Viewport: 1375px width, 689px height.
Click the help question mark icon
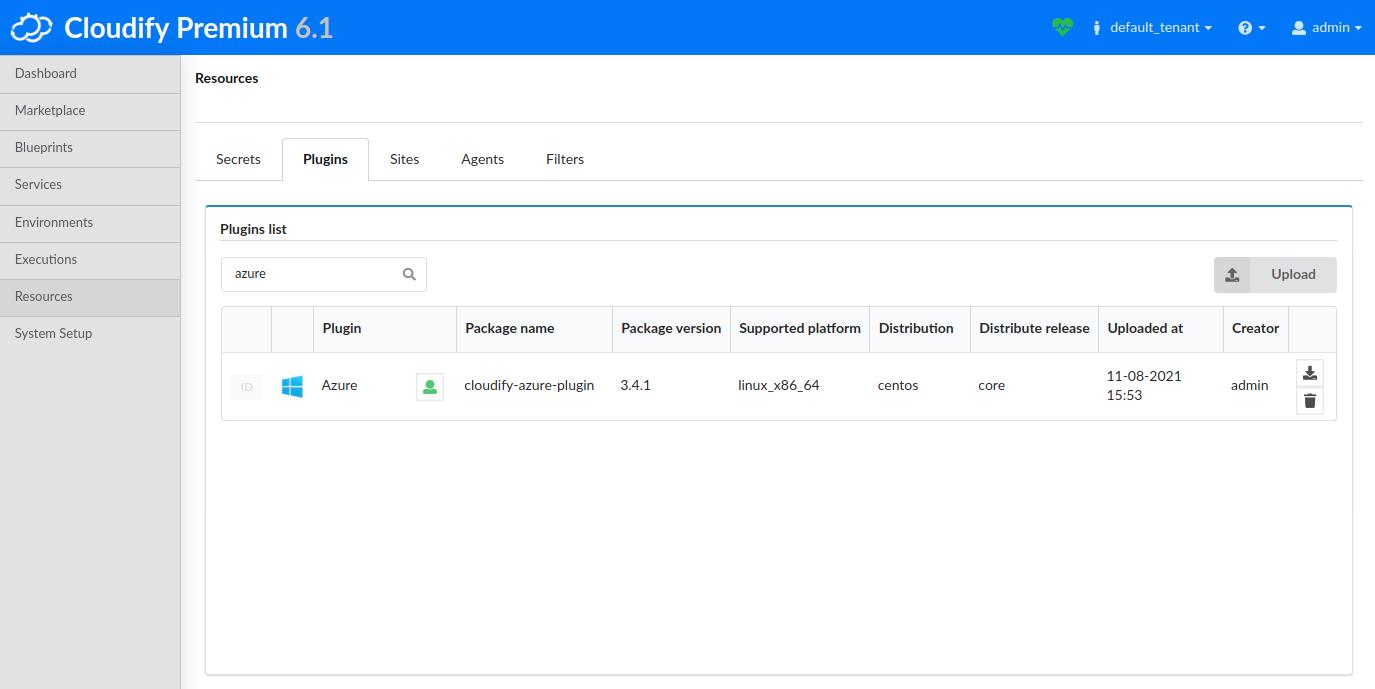pyautogui.click(x=1245, y=27)
